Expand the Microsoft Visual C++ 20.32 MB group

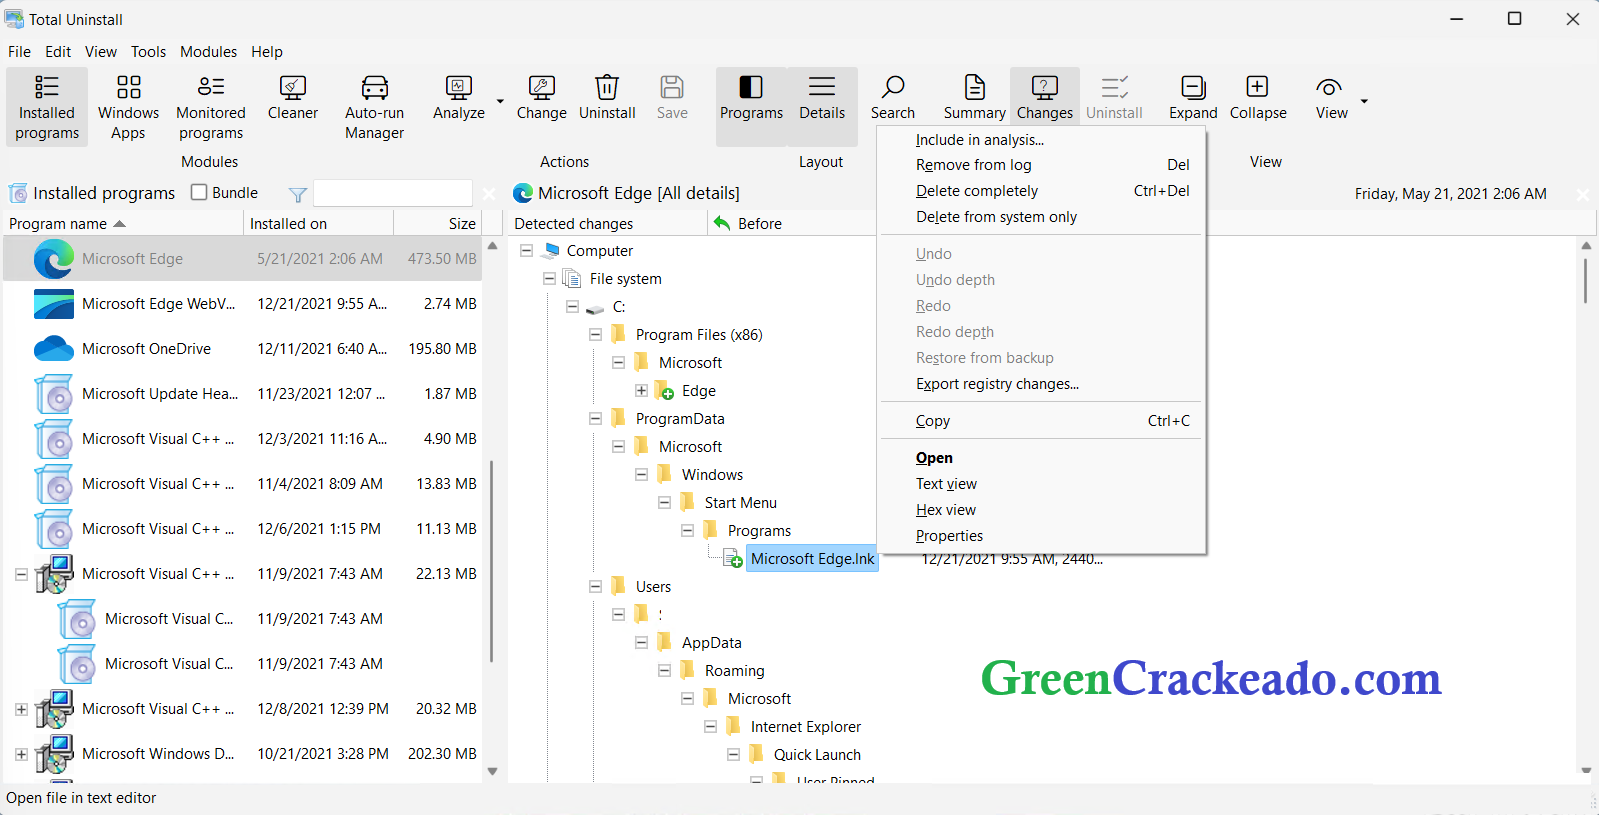click(x=21, y=709)
